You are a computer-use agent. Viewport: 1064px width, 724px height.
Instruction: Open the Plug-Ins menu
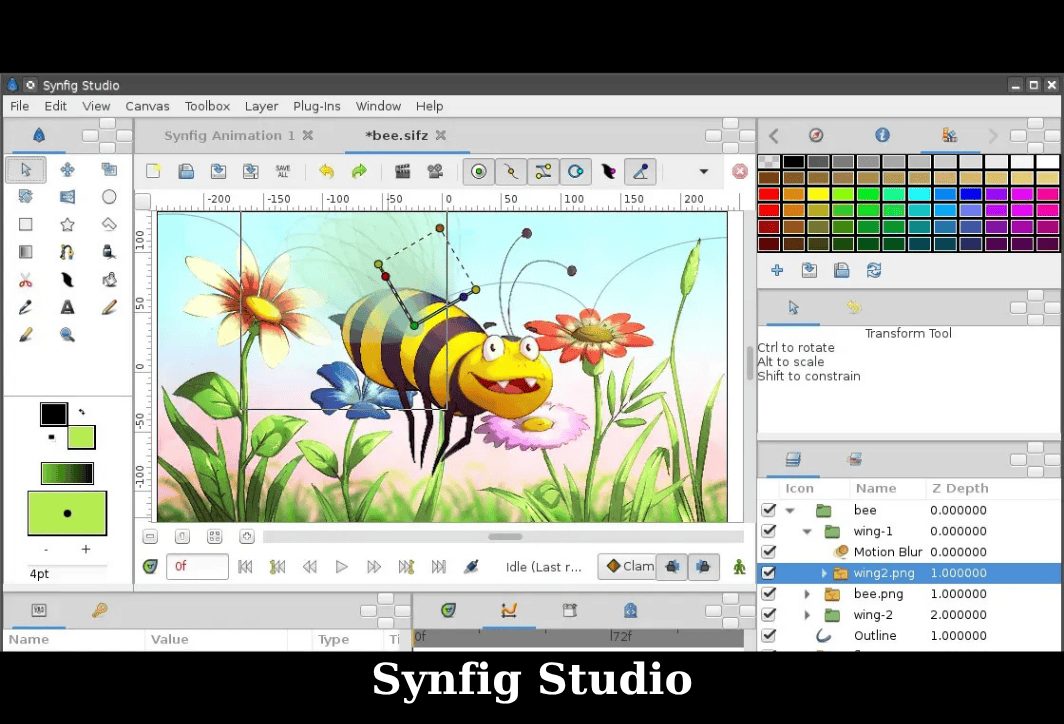(316, 106)
